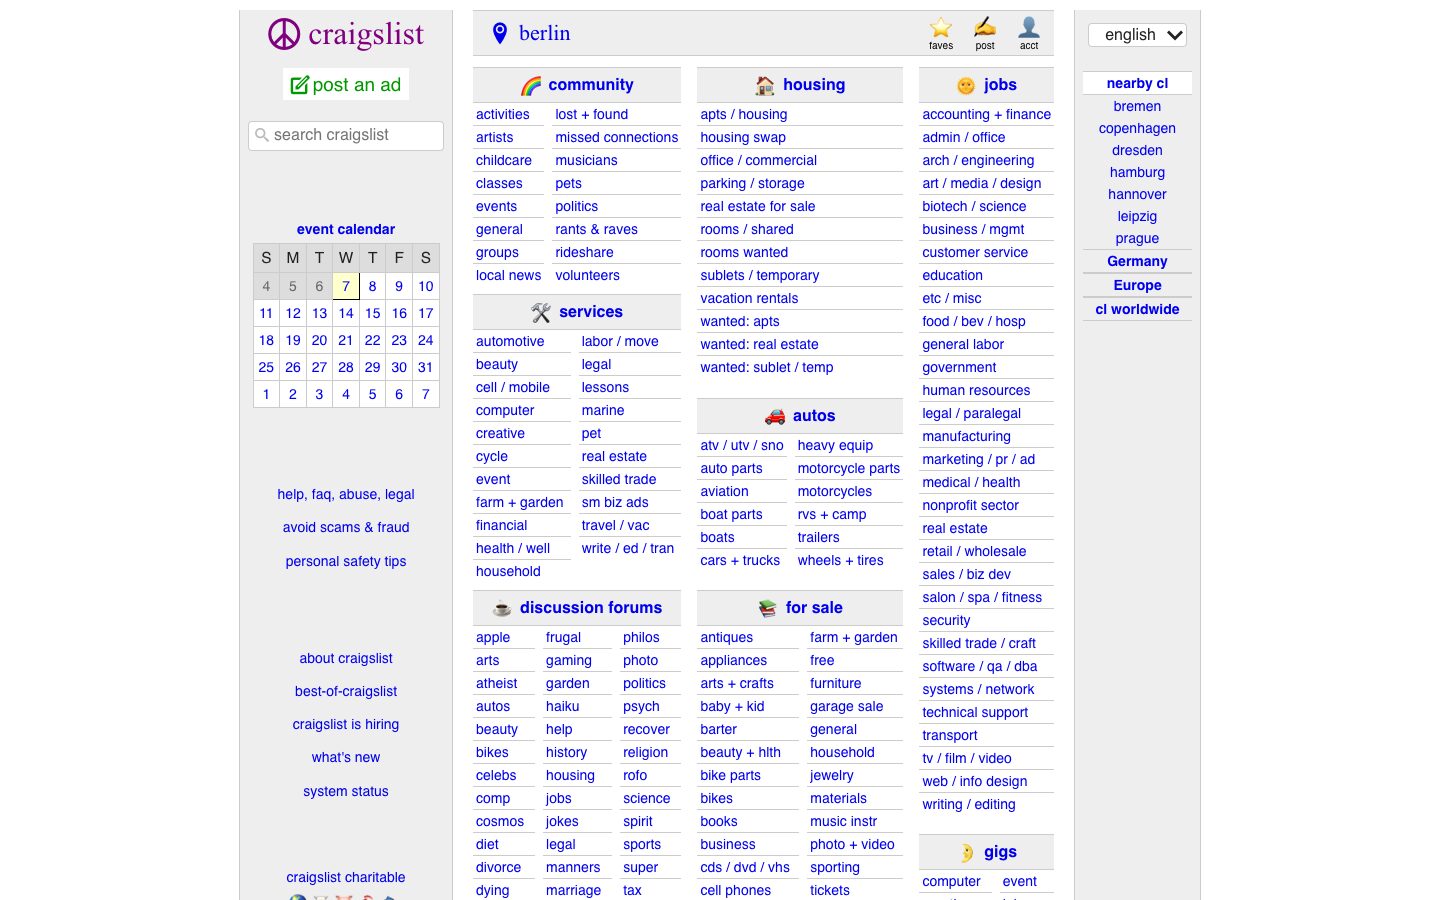Click the housing house icon
Image resolution: width=1440 pixels, height=900 pixels.
pyautogui.click(x=765, y=85)
